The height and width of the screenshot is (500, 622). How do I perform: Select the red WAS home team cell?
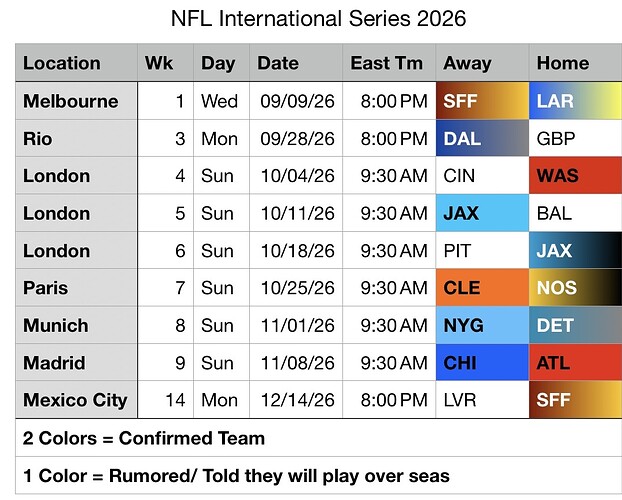(x=575, y=176)
